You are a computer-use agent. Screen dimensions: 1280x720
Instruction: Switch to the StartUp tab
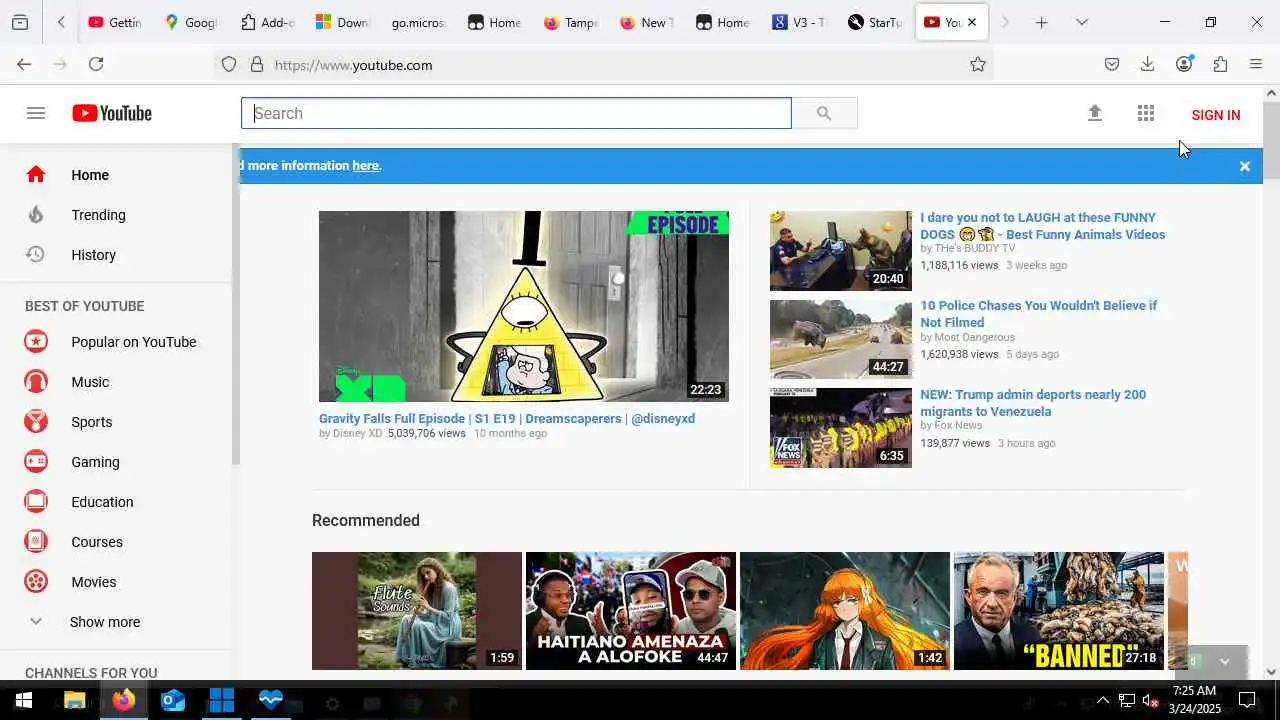(874, 22)
